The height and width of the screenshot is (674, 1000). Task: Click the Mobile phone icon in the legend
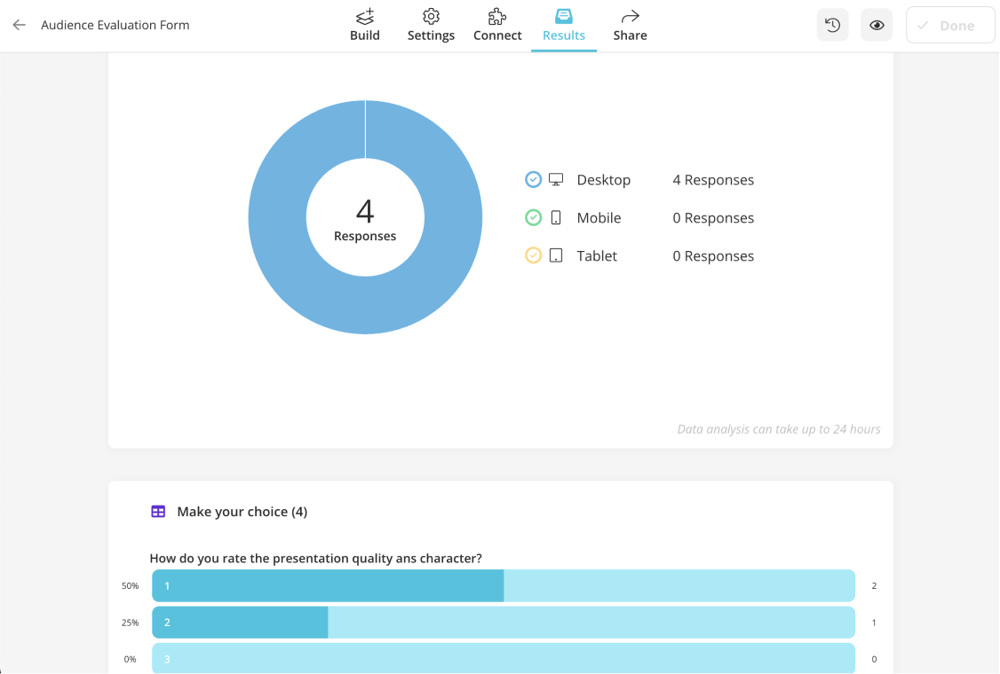pyautogui.click(x=556, y=217)
